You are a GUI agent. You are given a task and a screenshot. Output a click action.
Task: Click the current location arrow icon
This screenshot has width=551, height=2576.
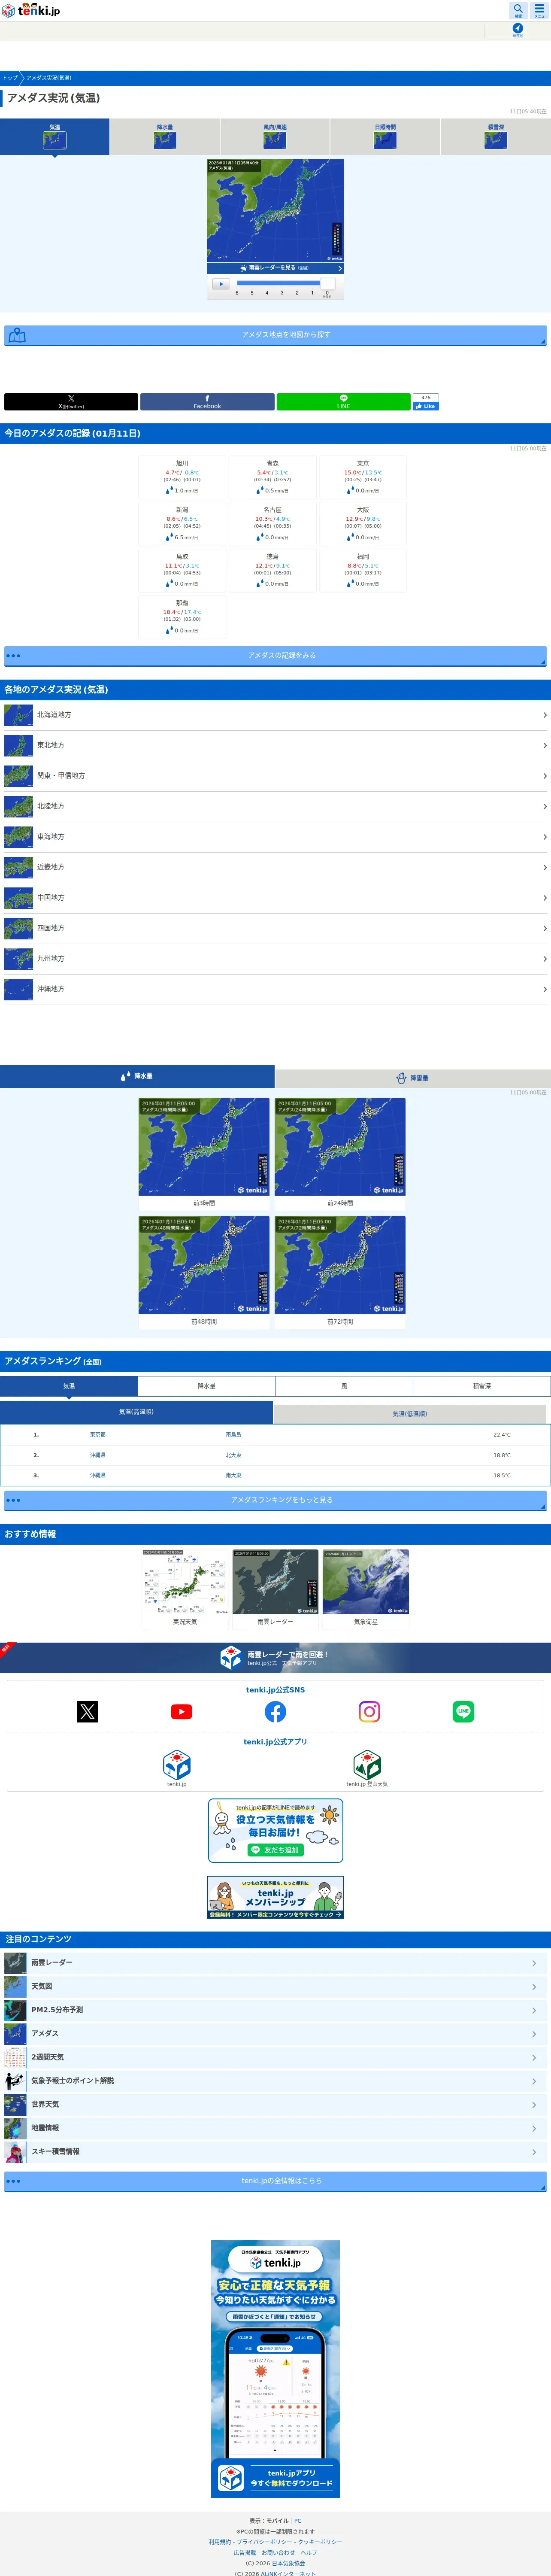517,29
